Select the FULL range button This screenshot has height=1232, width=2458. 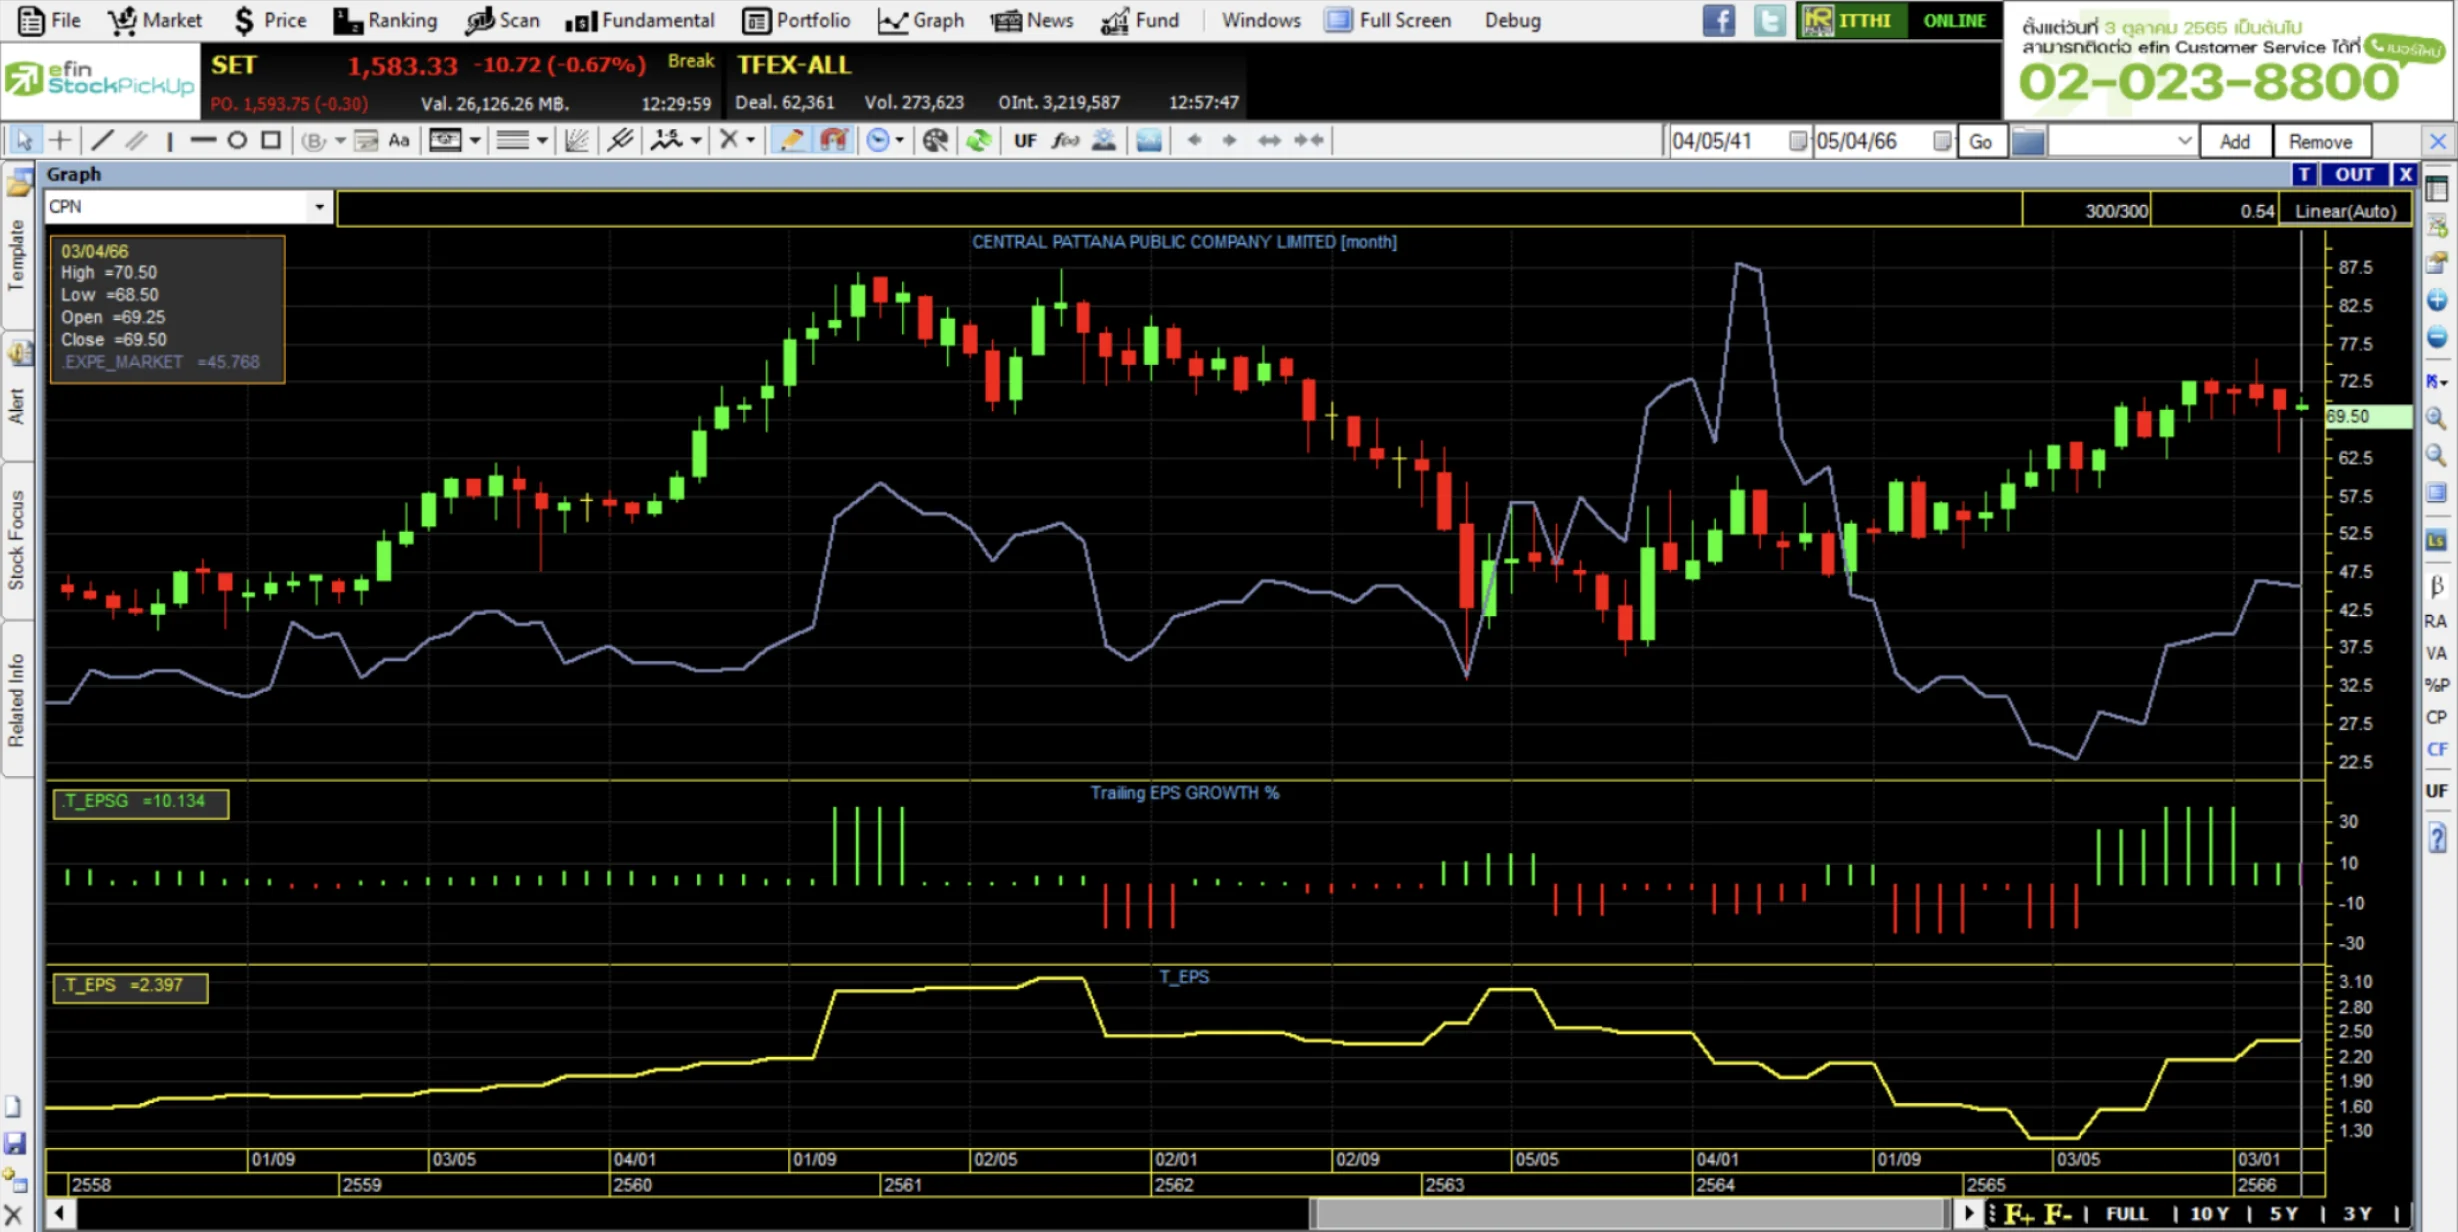(x=2126, y=1213)
